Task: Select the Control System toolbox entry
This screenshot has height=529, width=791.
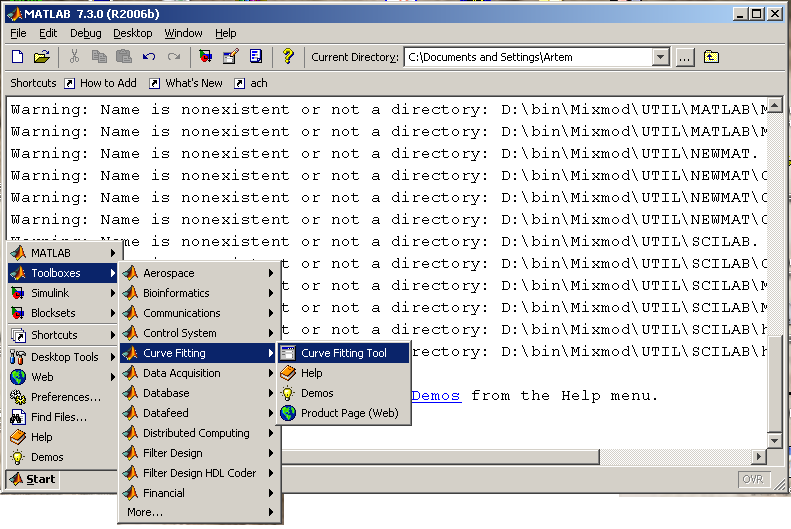Action: pyautogui.click(x=199, y=333)
